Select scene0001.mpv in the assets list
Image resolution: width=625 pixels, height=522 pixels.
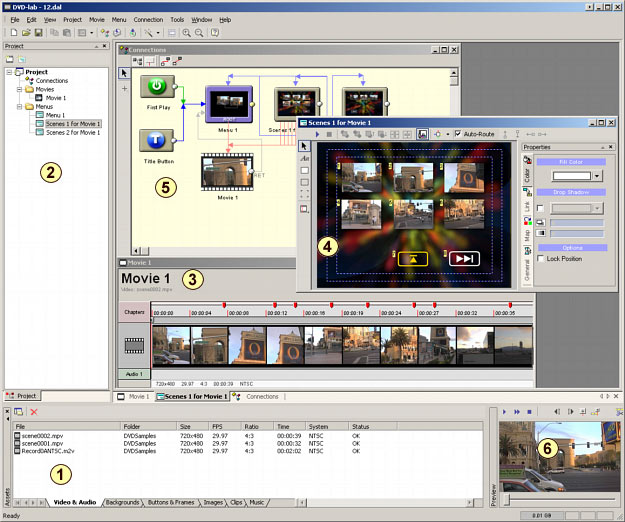[42, 444]
